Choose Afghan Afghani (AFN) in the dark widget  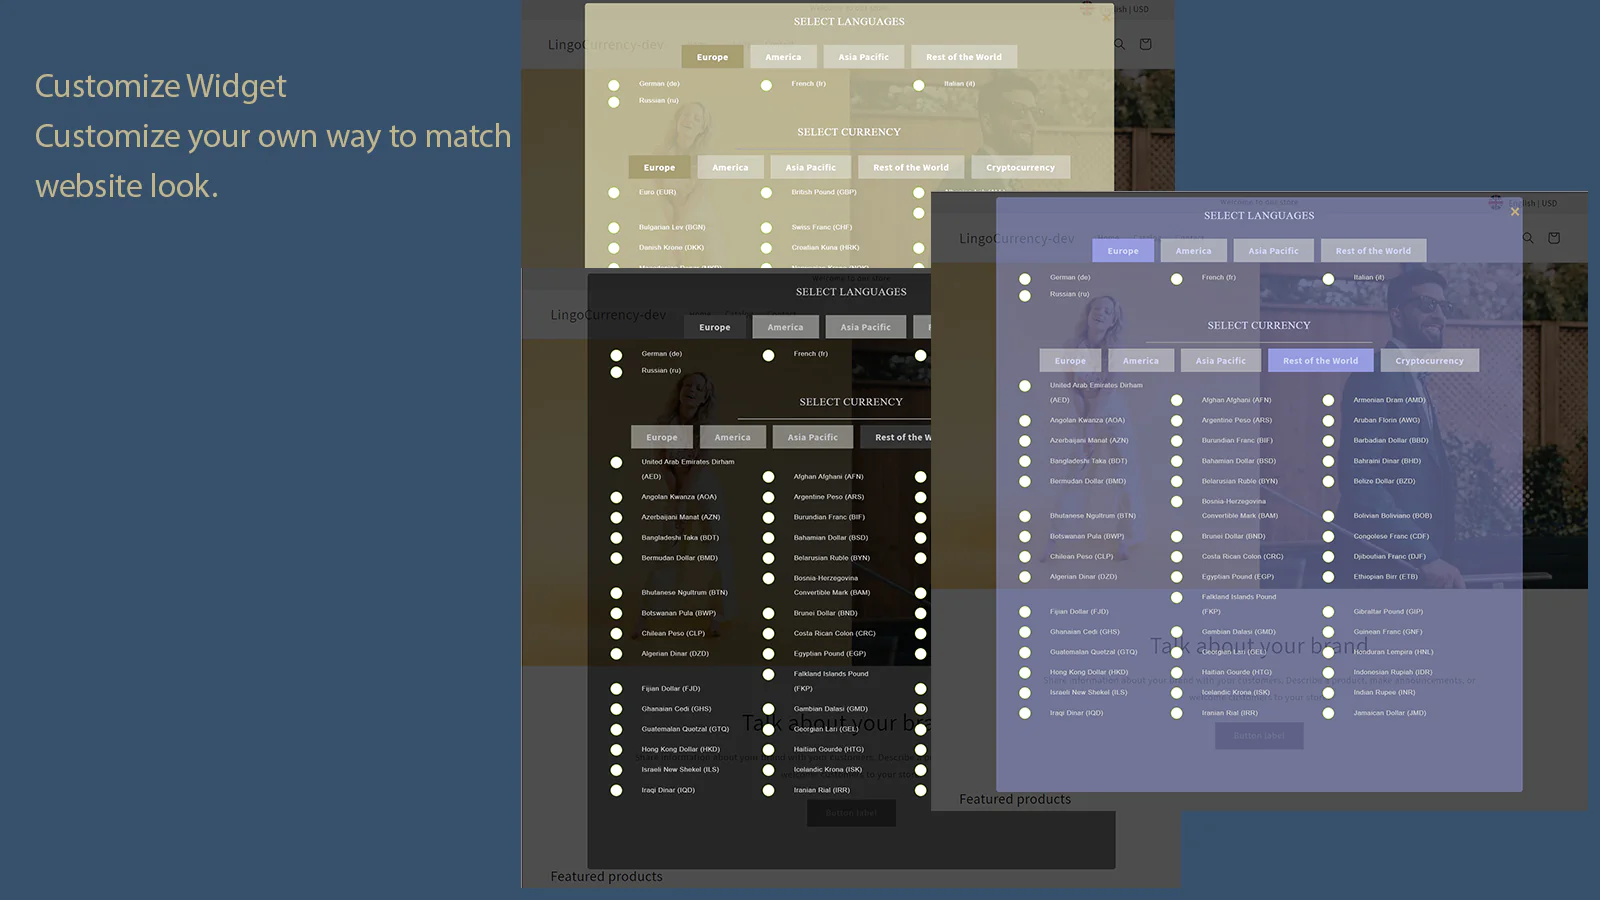[768, 477]
